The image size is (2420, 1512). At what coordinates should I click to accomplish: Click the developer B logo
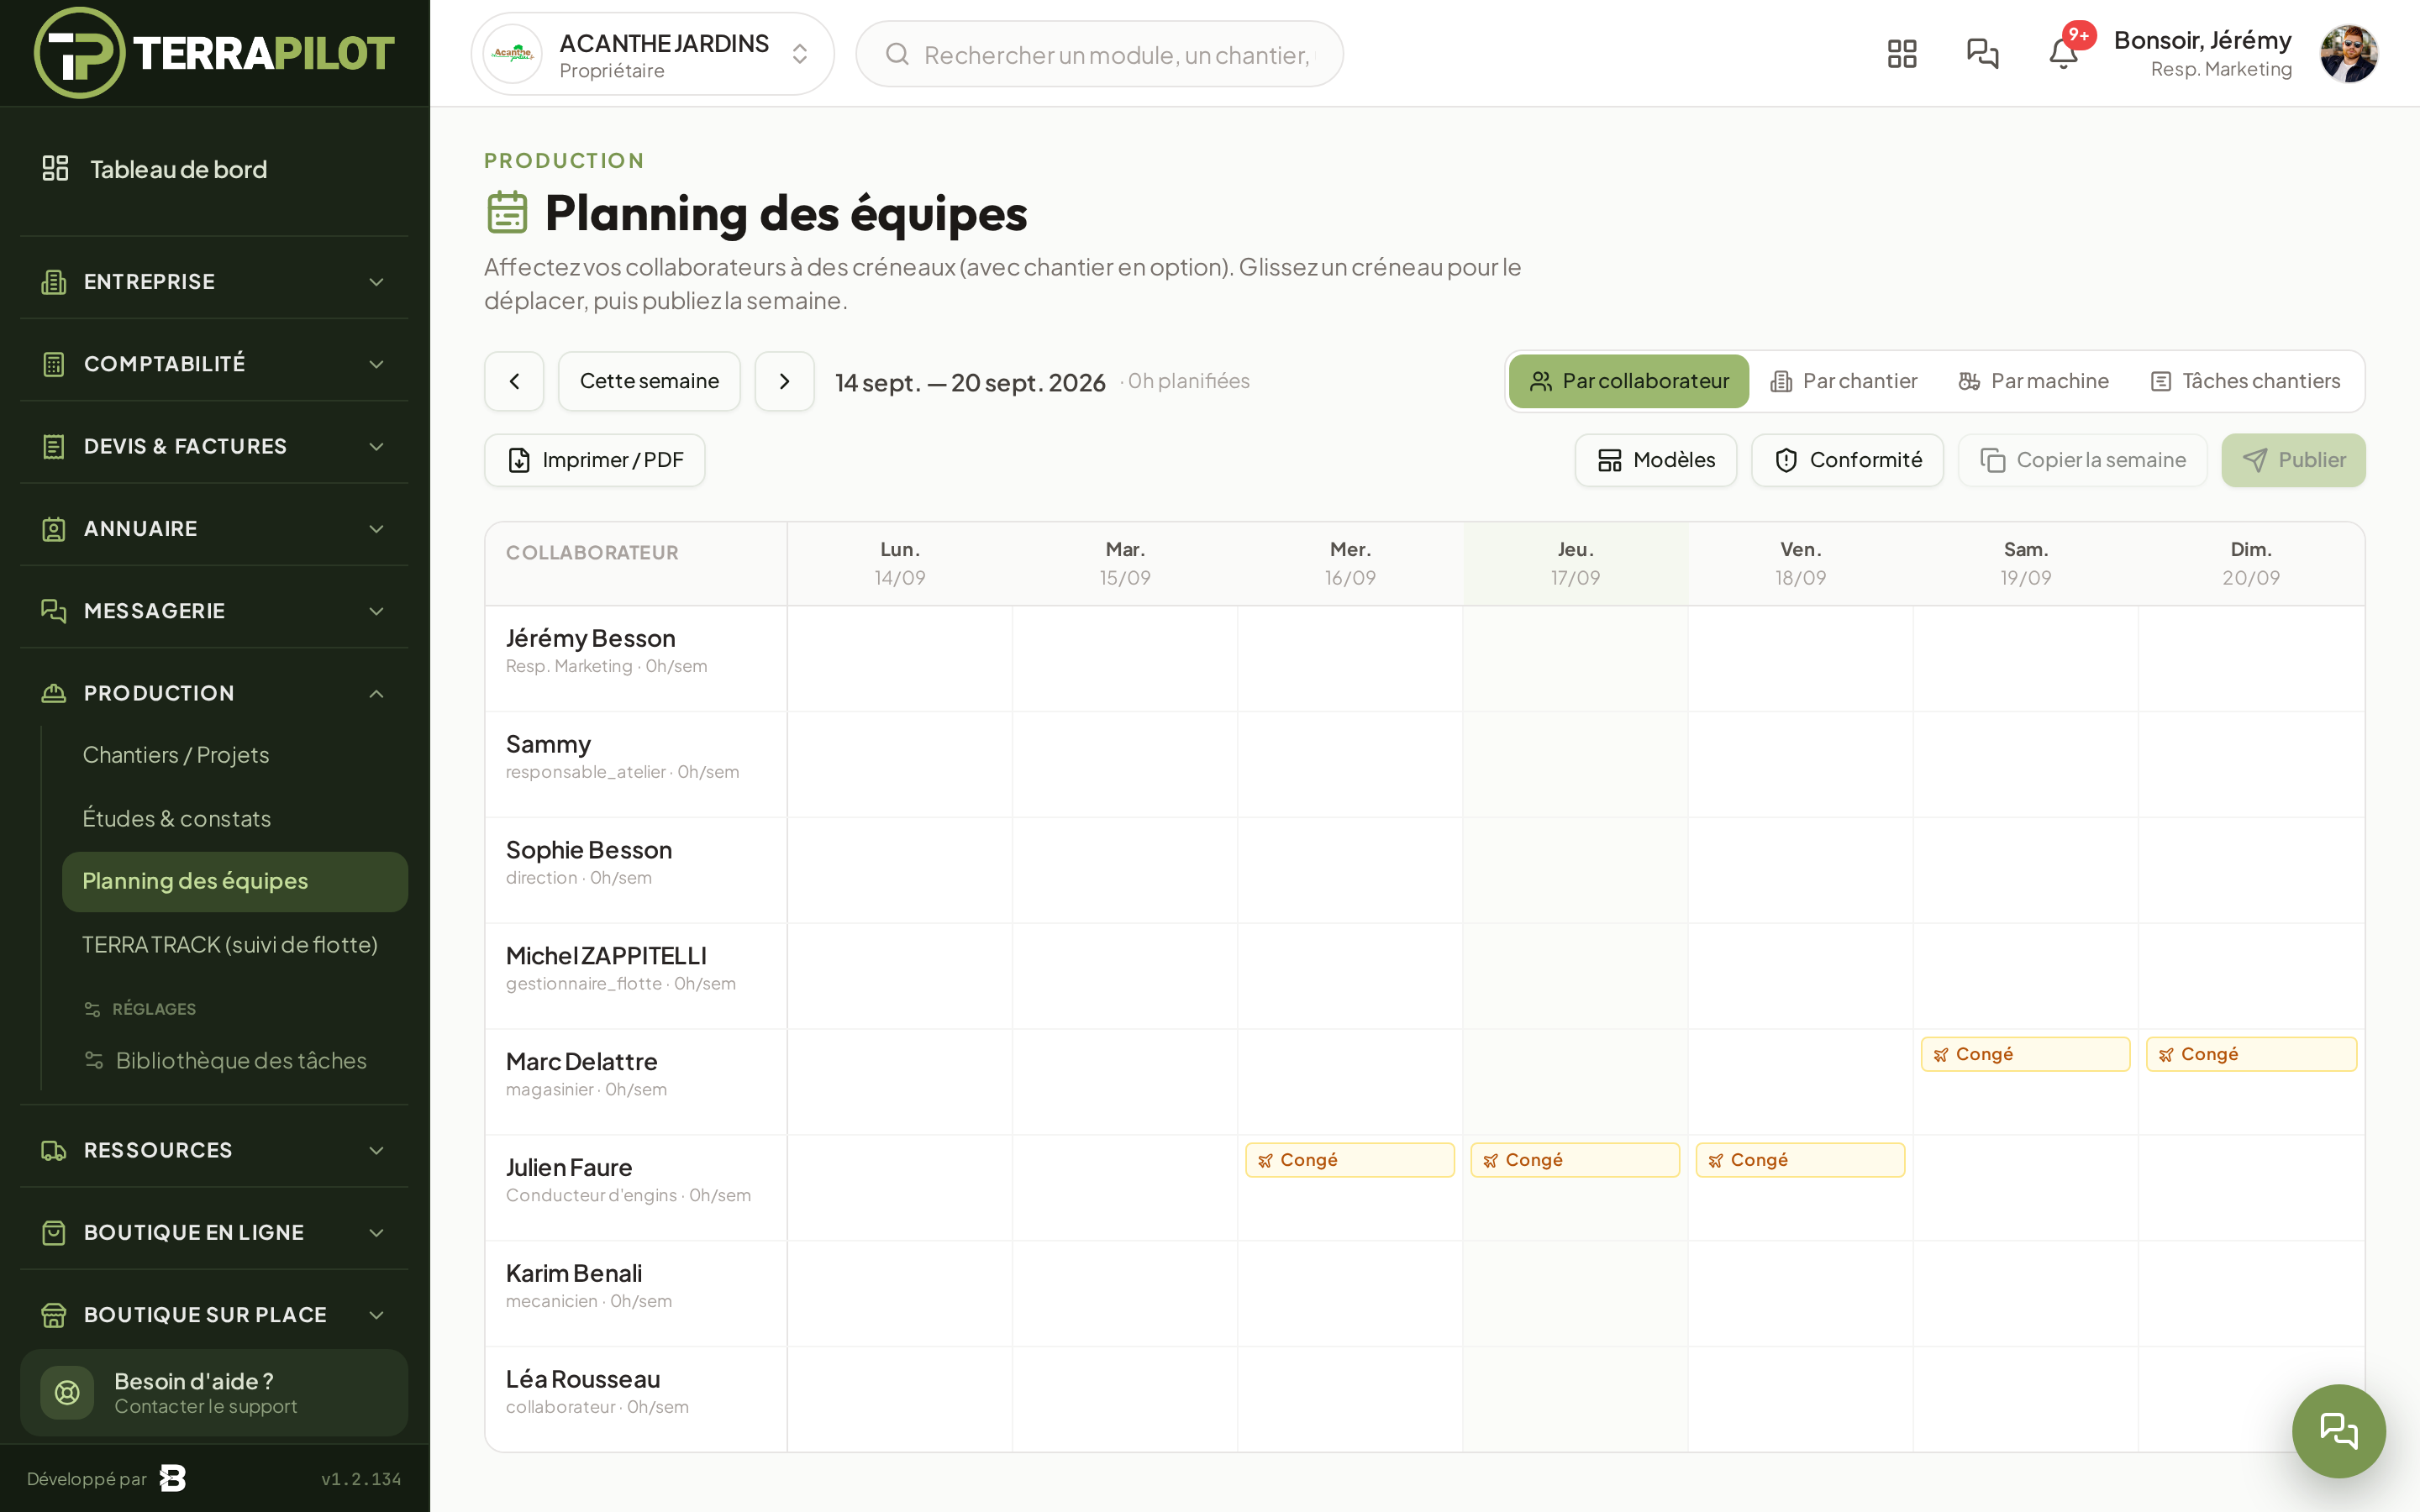(173, 1478)
